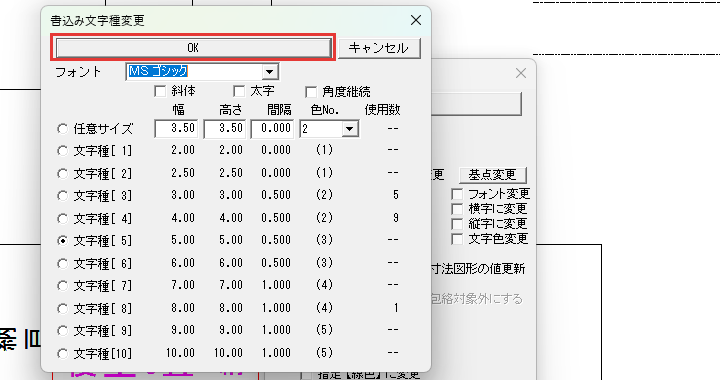Select 文字種[ 1] radio button
This screenshot has height=380, width=720.
click(x=62, y=151)
